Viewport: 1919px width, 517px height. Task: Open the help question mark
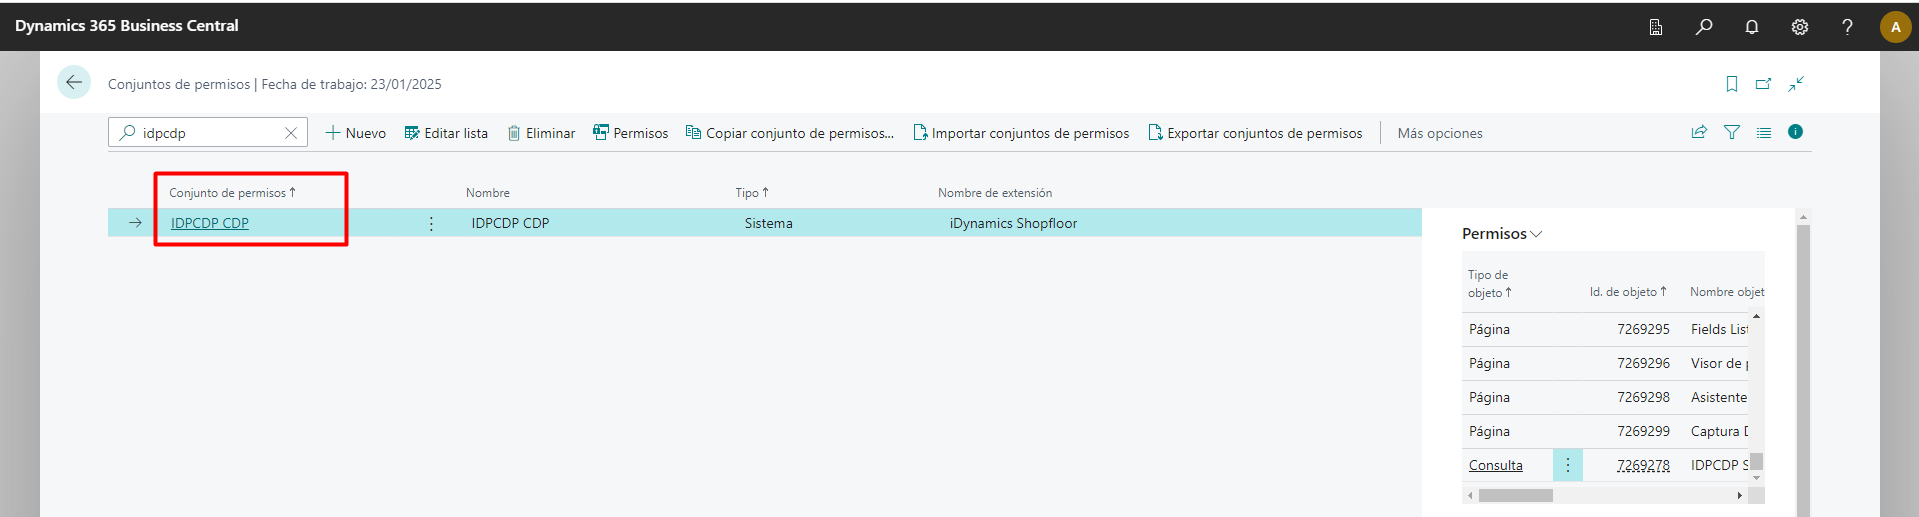point(1847,27)
